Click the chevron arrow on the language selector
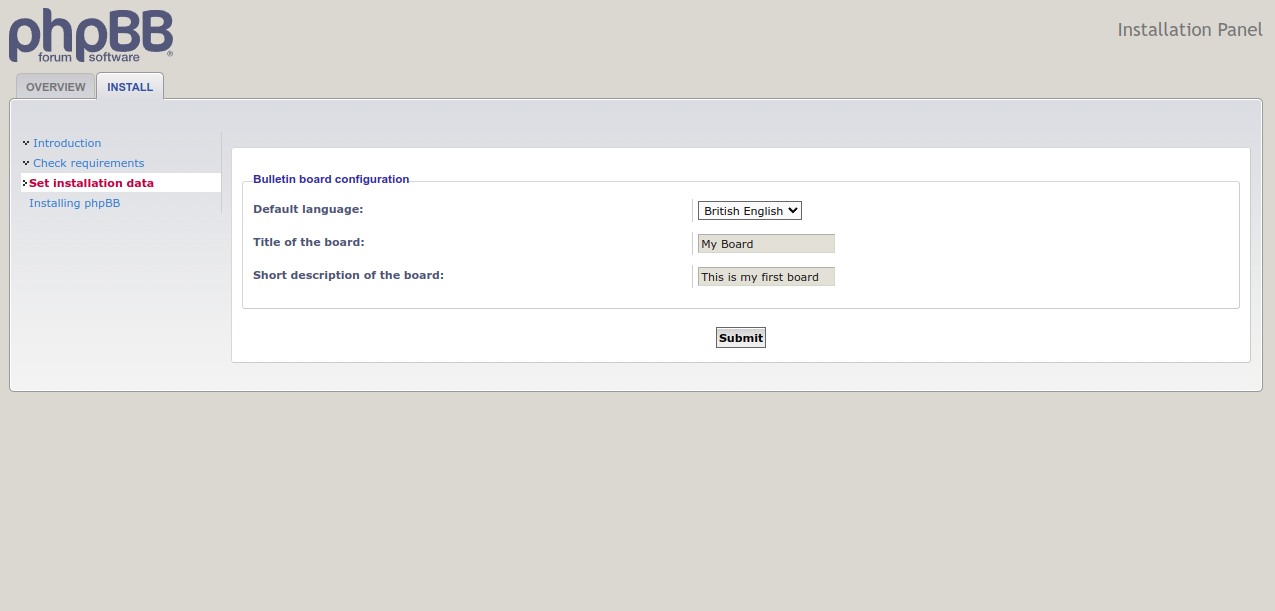 [x=793, y=211]
